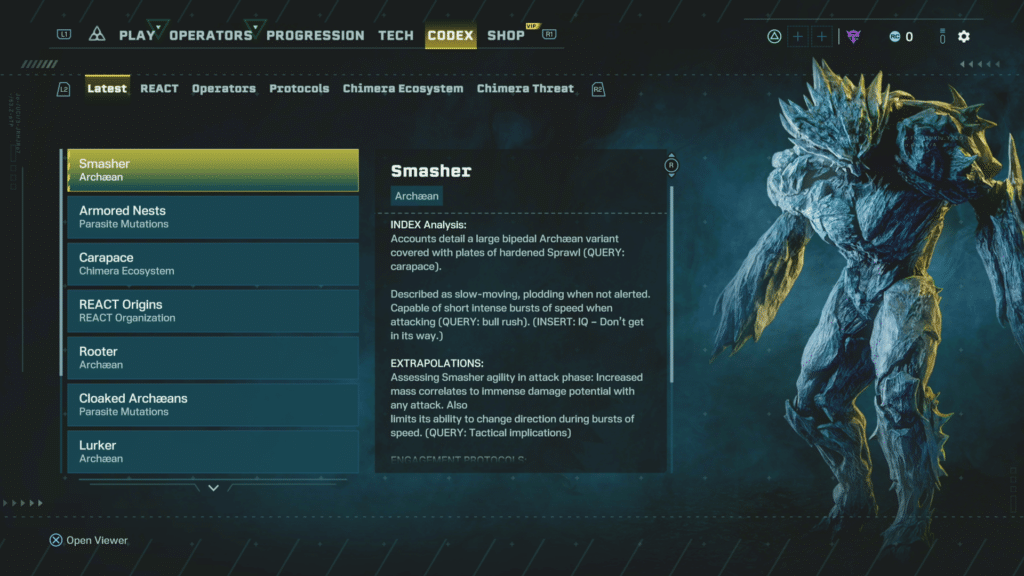
Task: Click the L2 previous category icon
Action: coord(63,89)
